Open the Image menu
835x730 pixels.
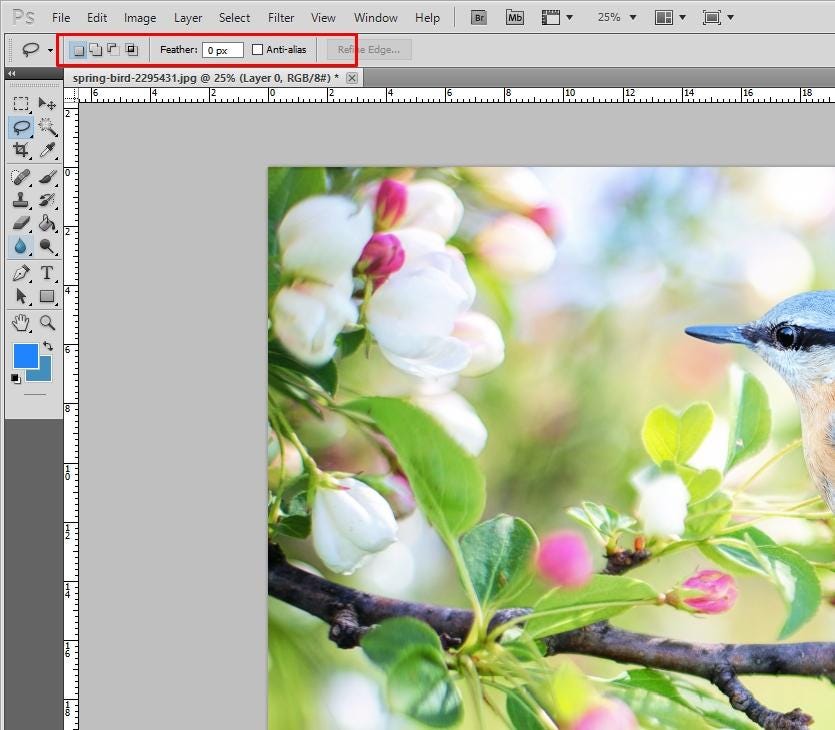140,18
